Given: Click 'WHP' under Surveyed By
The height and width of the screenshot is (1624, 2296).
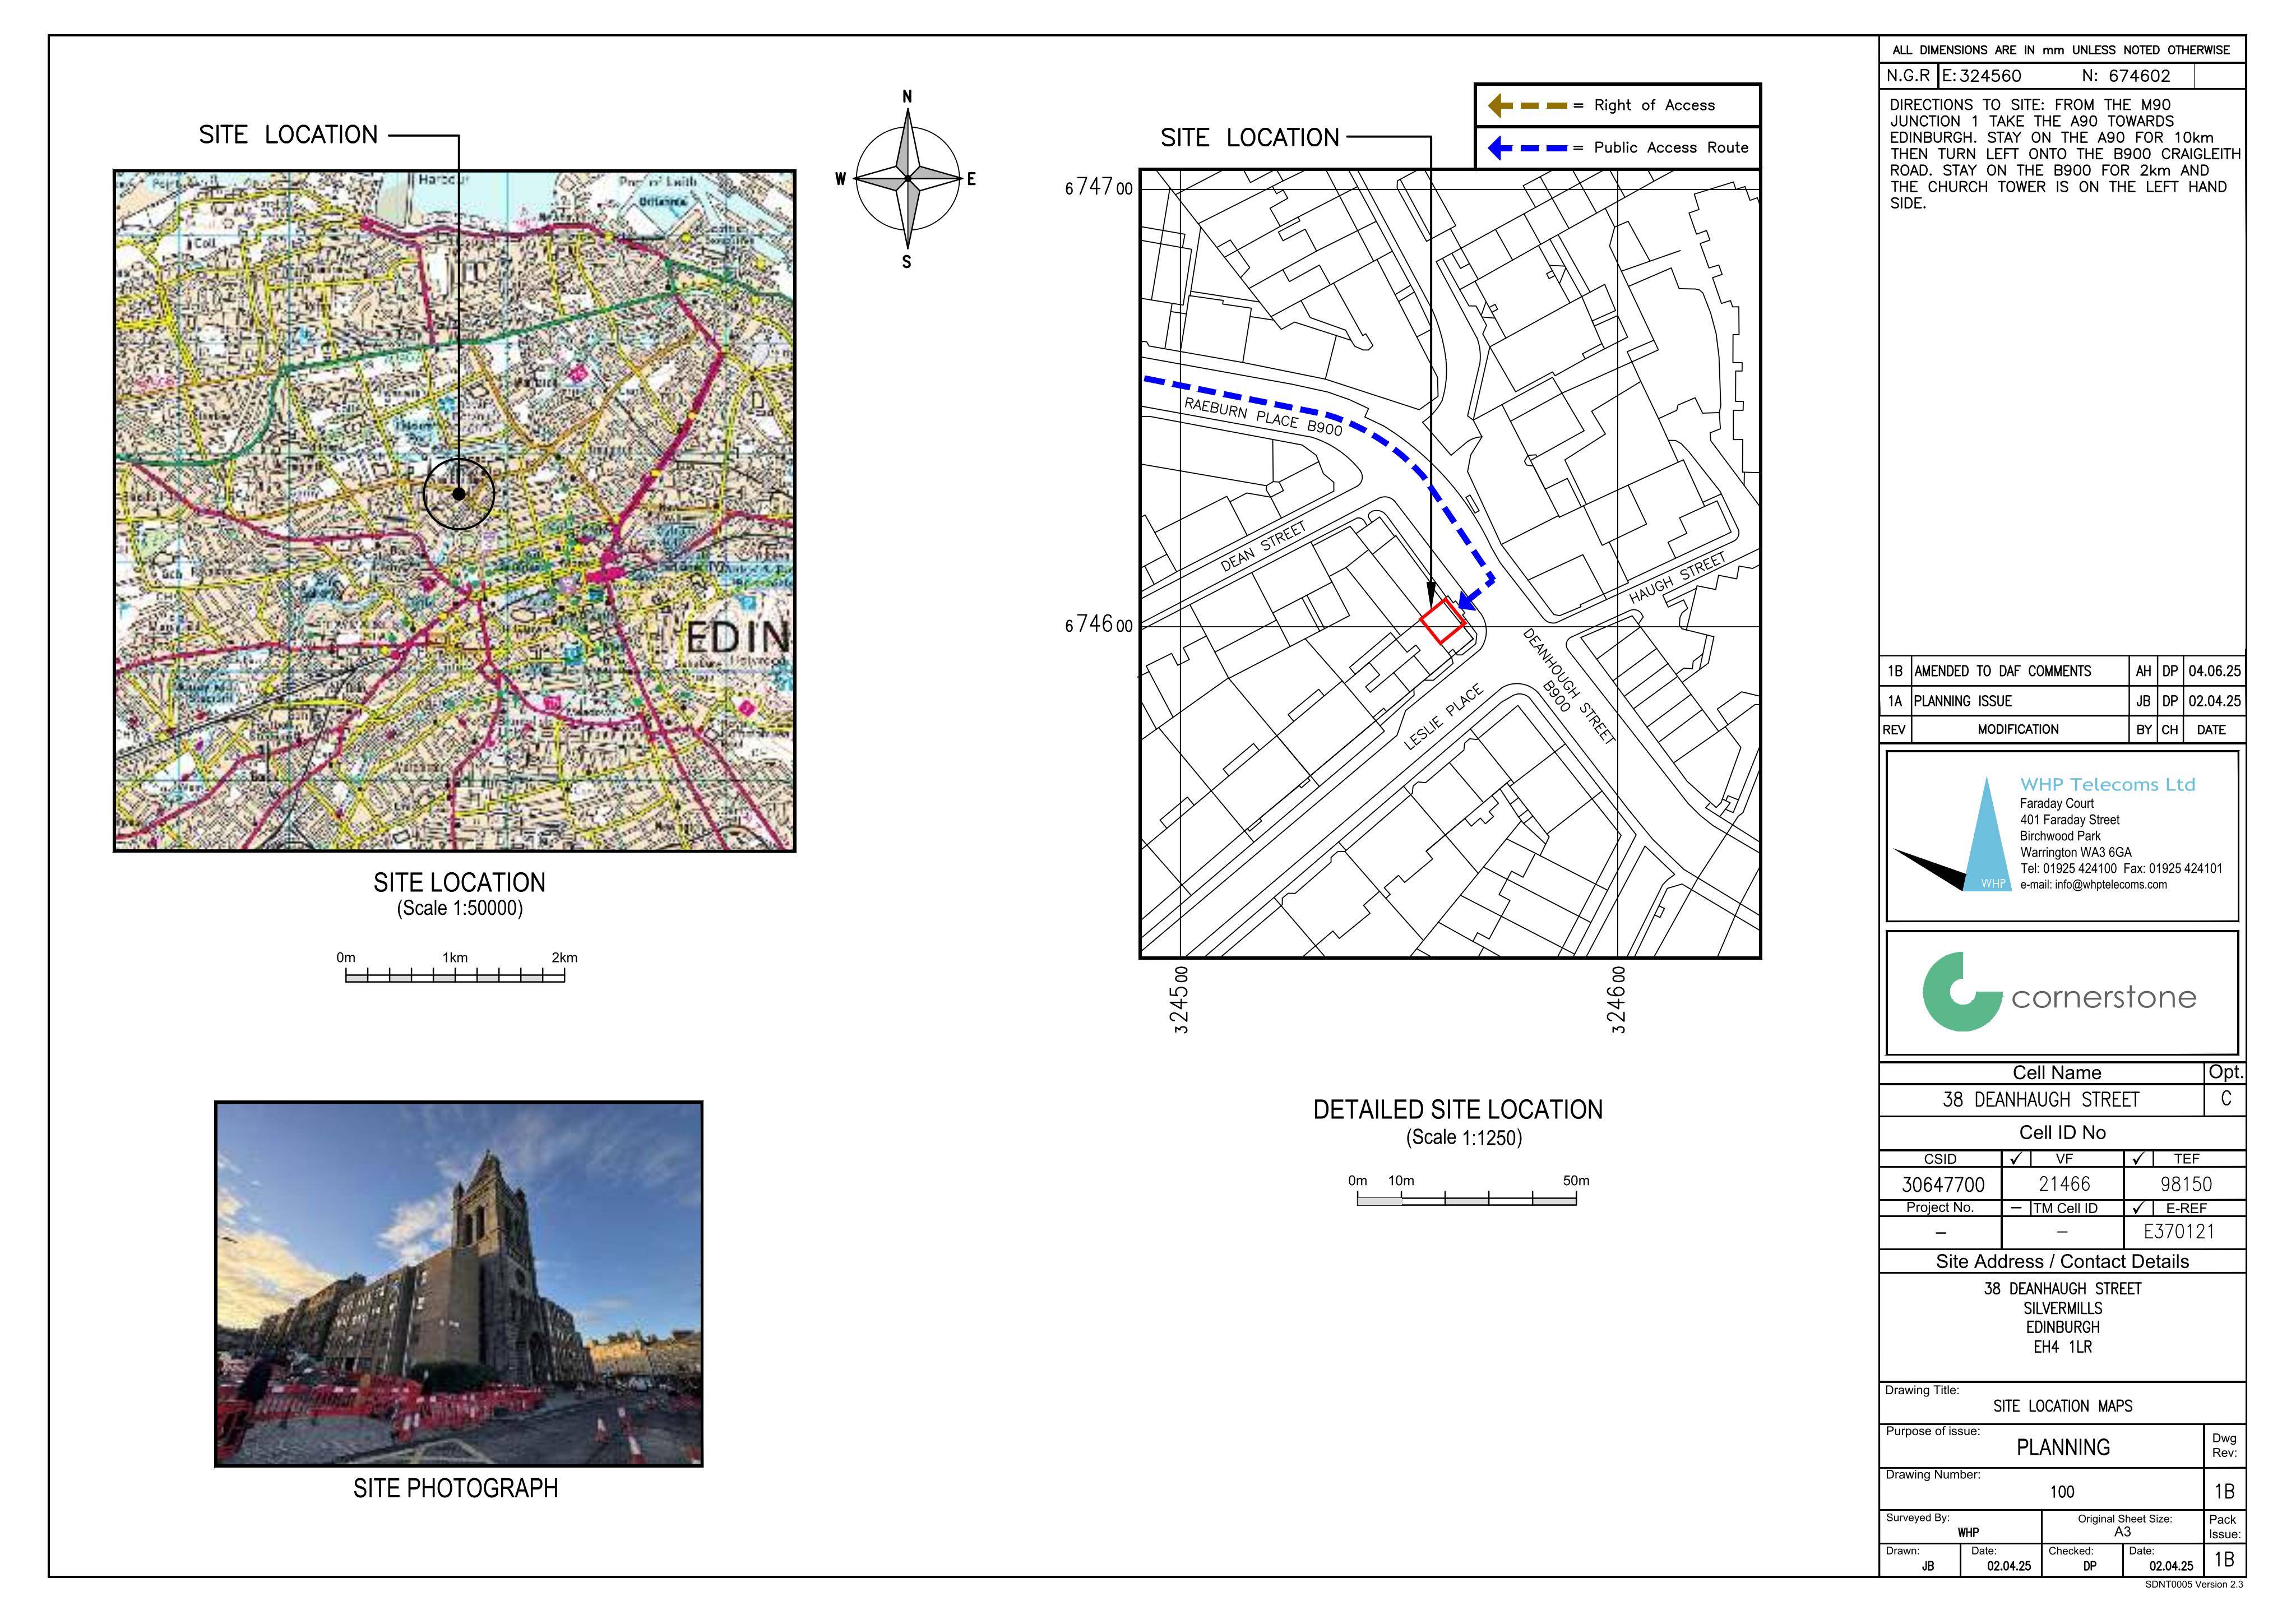Looking at the screenshot, I should pos(1968,1533).
